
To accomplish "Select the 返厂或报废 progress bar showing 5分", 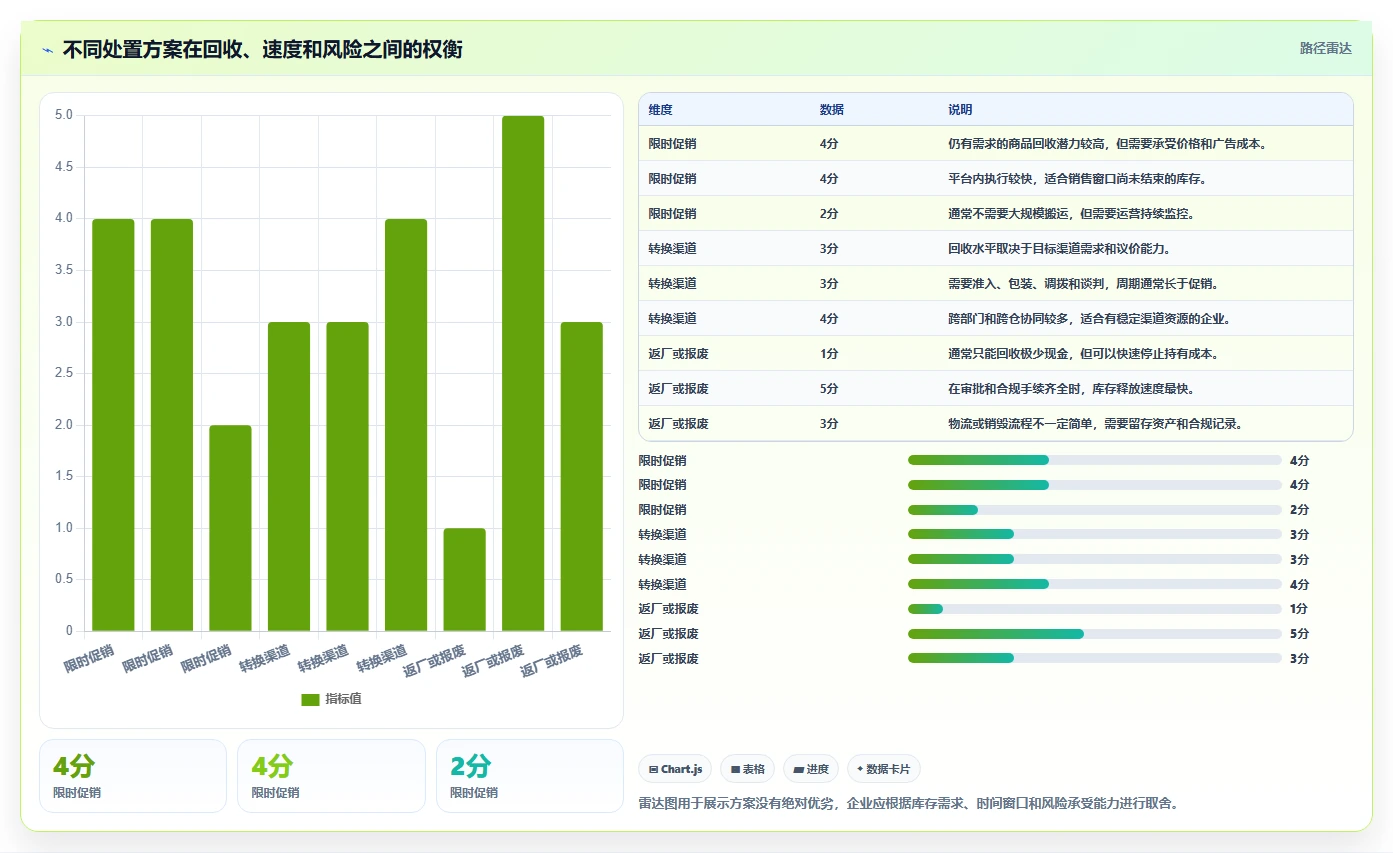I will pyautogui.click(x=1095, y=634).
